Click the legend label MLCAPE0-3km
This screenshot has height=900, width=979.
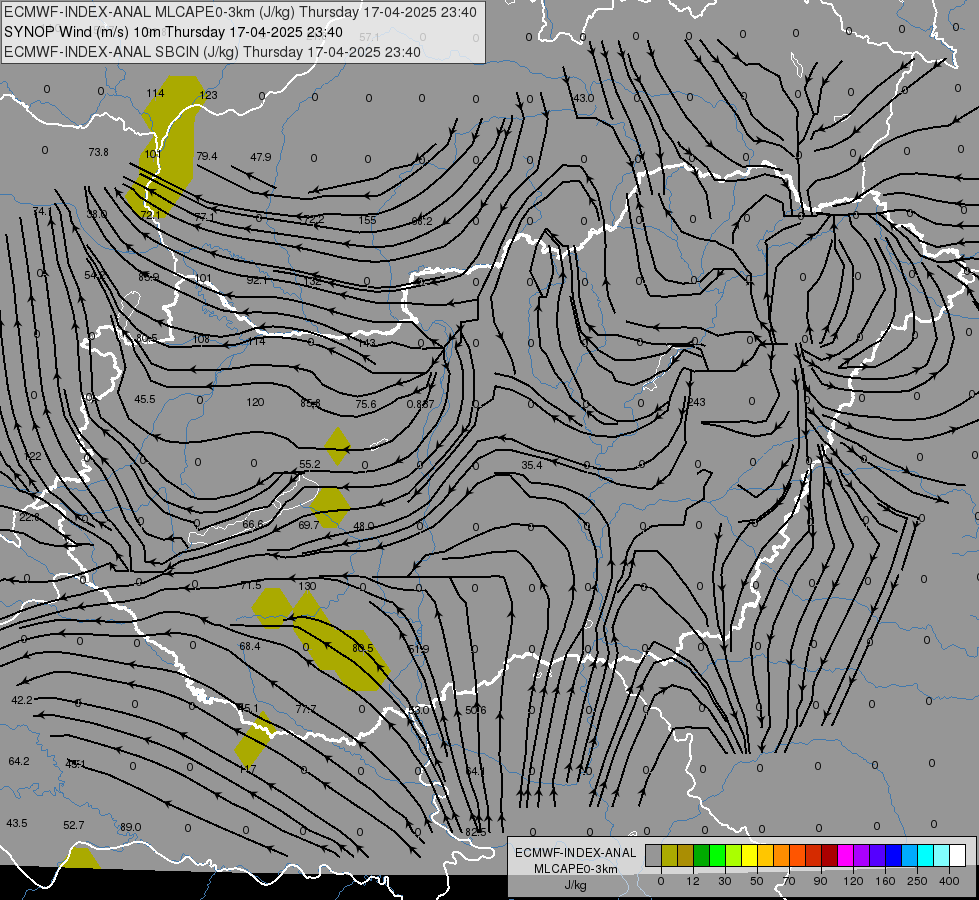(575, 869)
